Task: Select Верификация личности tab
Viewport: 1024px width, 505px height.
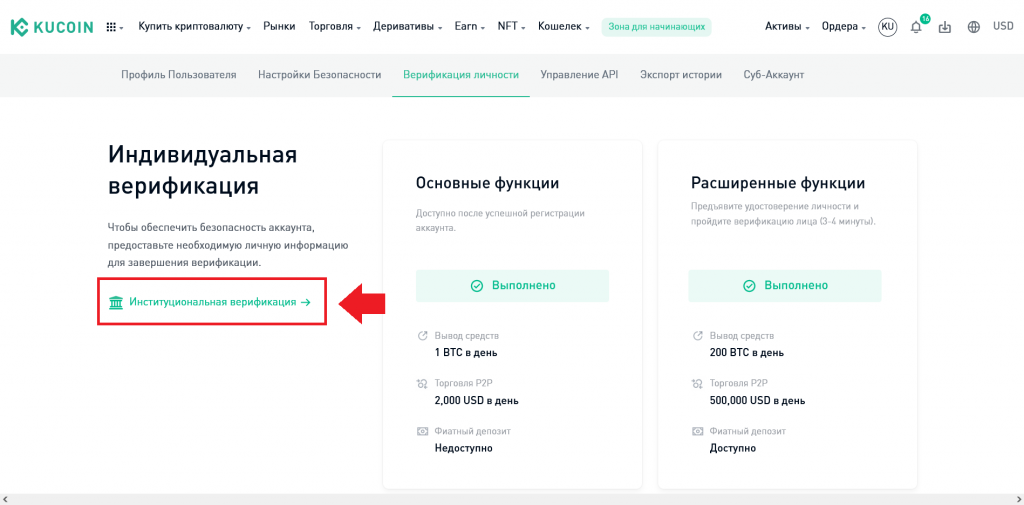Action: click(461, 75)
